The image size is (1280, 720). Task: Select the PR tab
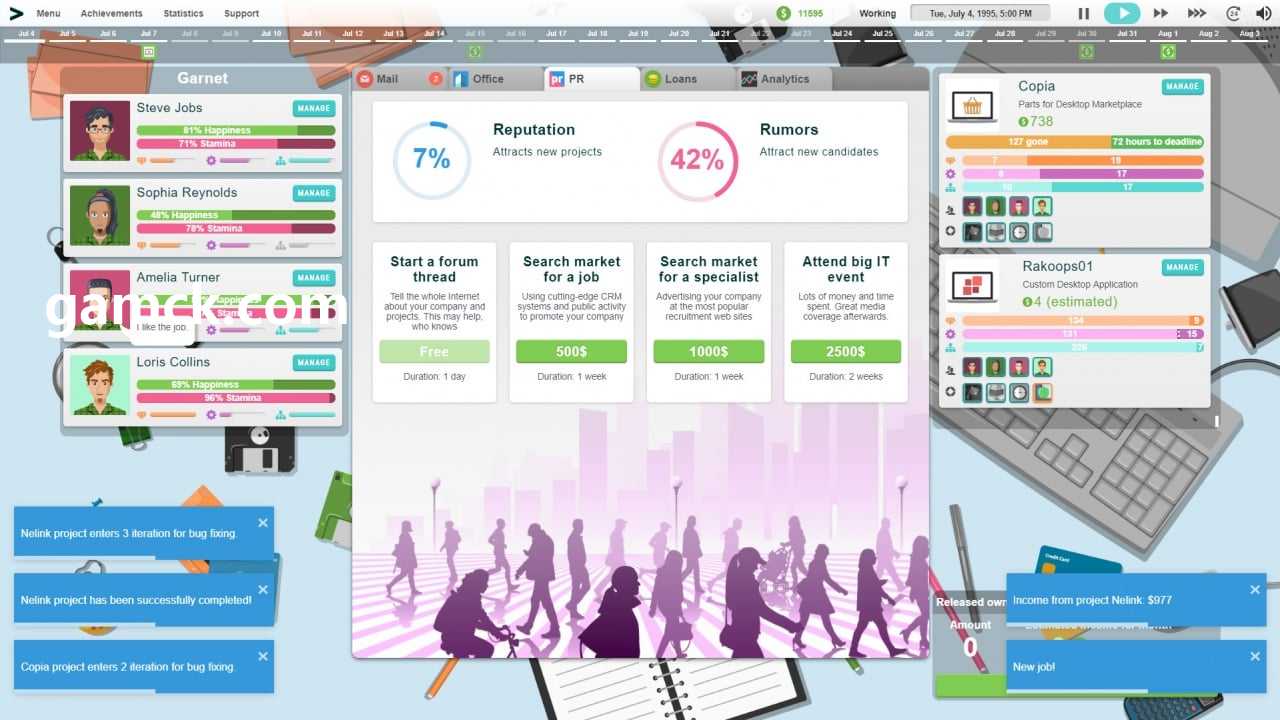pos(592,79)
